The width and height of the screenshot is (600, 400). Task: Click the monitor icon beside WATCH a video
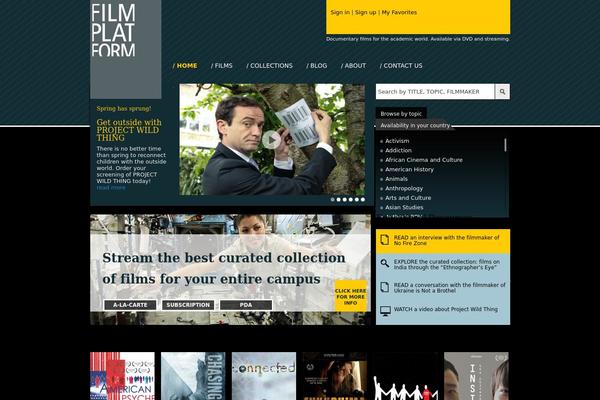(385, 310)
